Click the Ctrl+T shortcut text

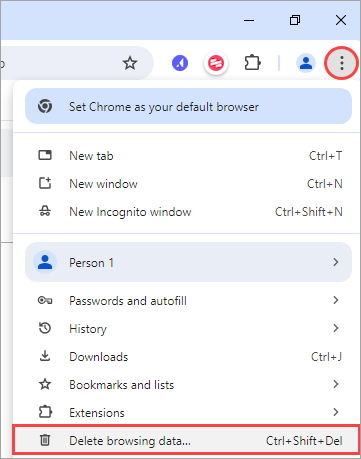pyautogui.click(x=325, y=156)
